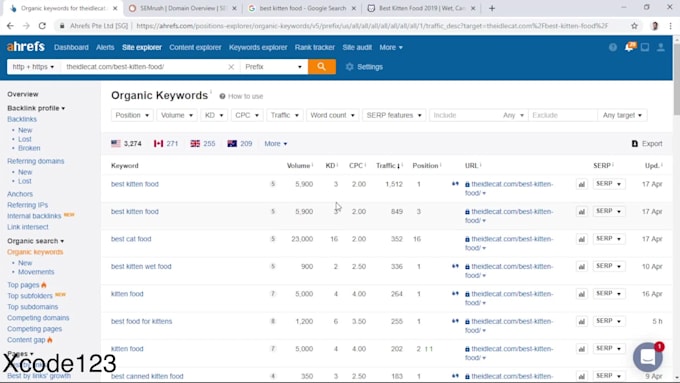Bookmark this page with star icon

634,26
